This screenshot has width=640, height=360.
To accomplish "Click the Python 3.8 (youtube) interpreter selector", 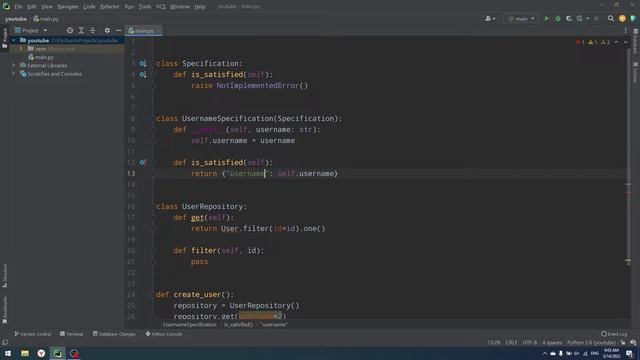I will click(591, 342).
